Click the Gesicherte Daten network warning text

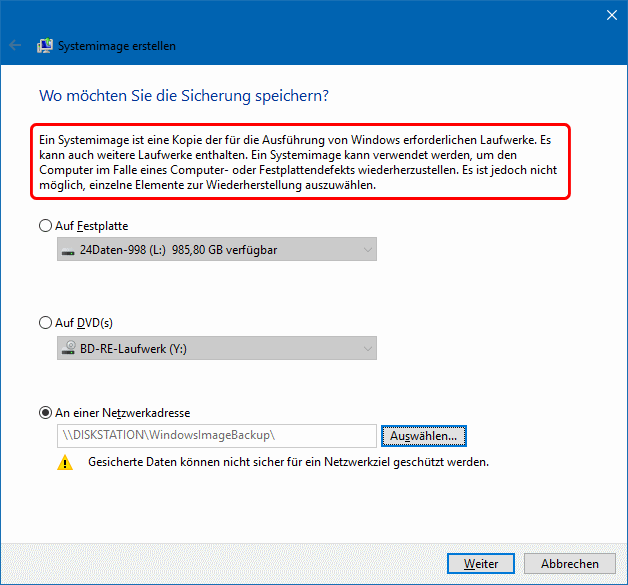click(288, 463)
